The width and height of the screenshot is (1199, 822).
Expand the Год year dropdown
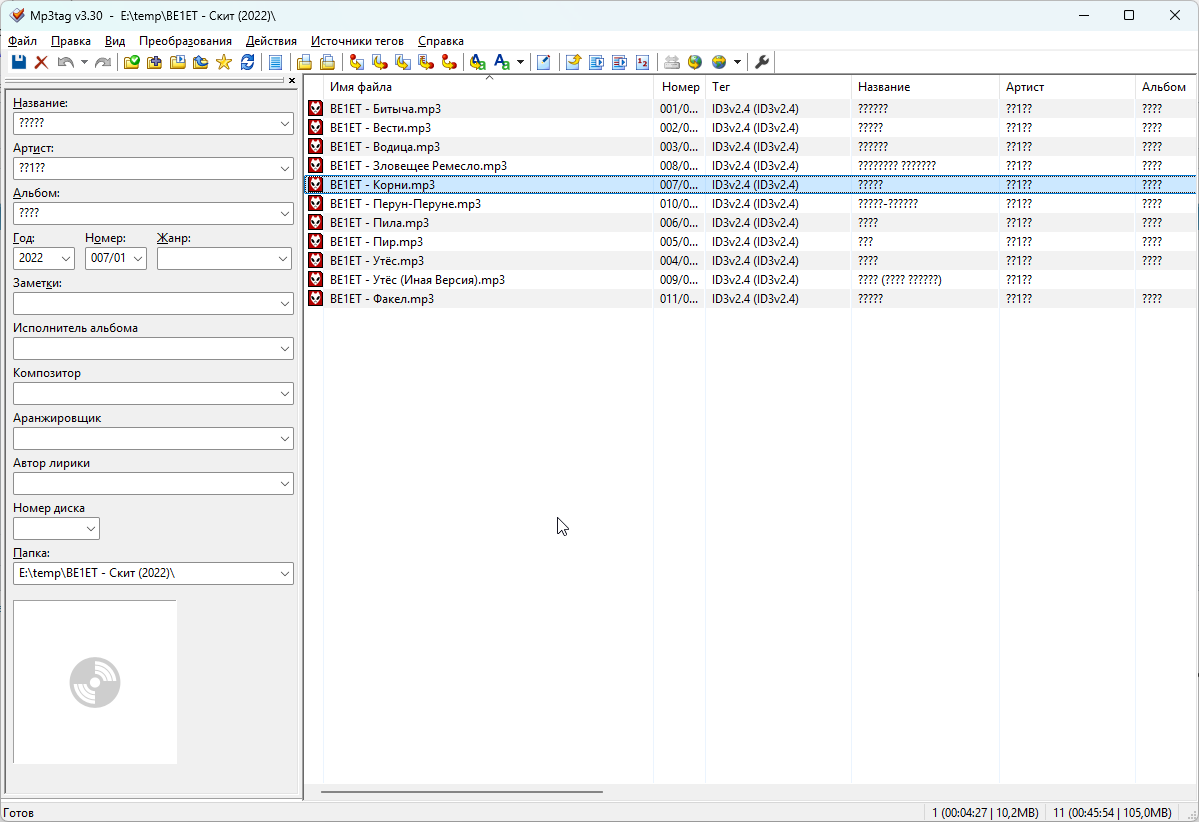point(66,259)
